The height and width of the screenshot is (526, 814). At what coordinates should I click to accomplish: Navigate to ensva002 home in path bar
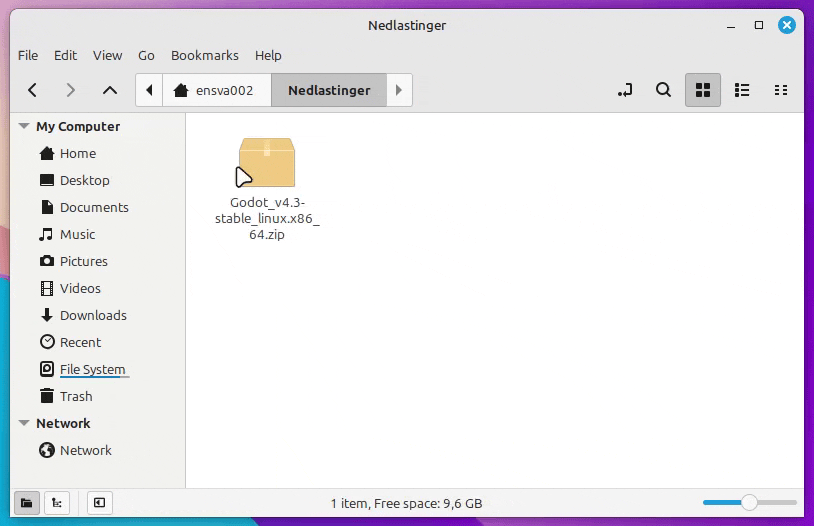click(x=214, y=90)
